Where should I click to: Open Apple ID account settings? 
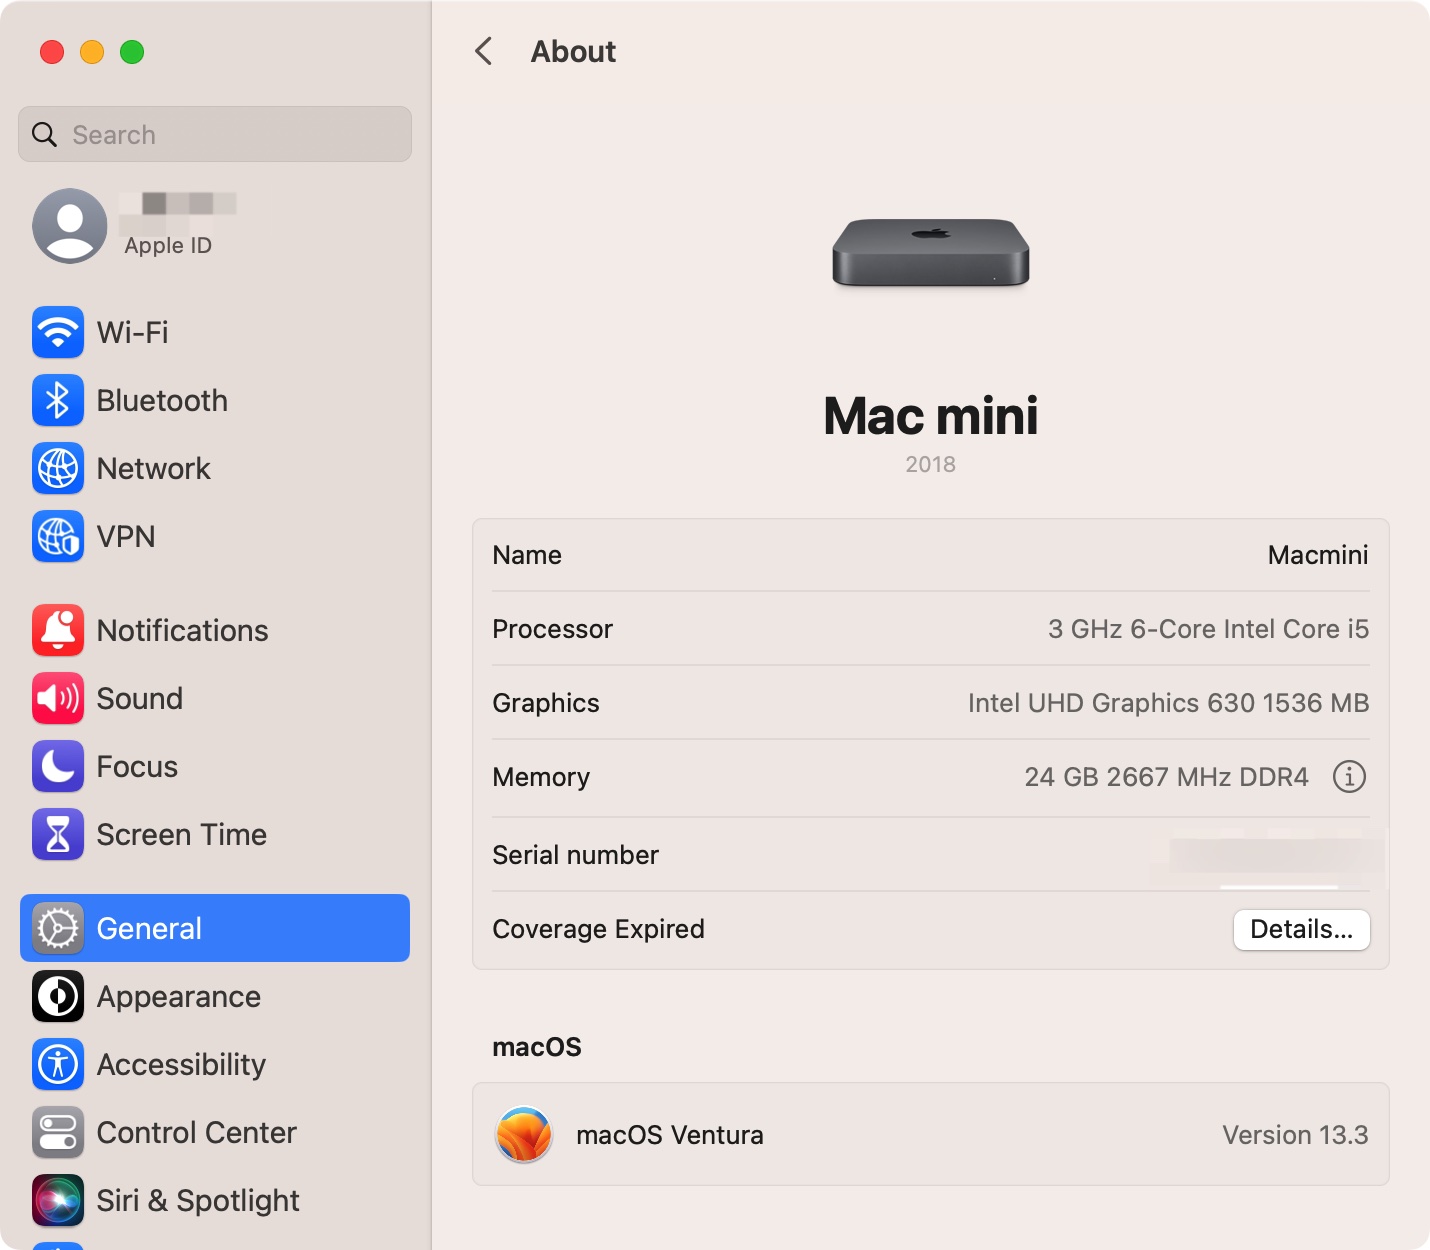215,226
